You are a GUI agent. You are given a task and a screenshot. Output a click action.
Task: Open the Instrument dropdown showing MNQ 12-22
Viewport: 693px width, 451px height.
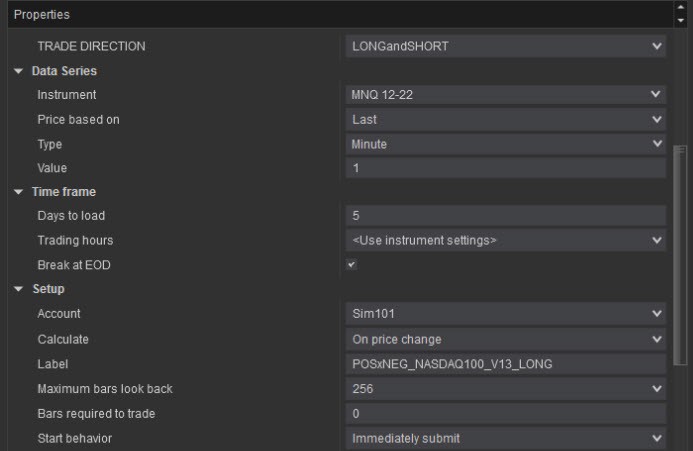pos(505,95)
